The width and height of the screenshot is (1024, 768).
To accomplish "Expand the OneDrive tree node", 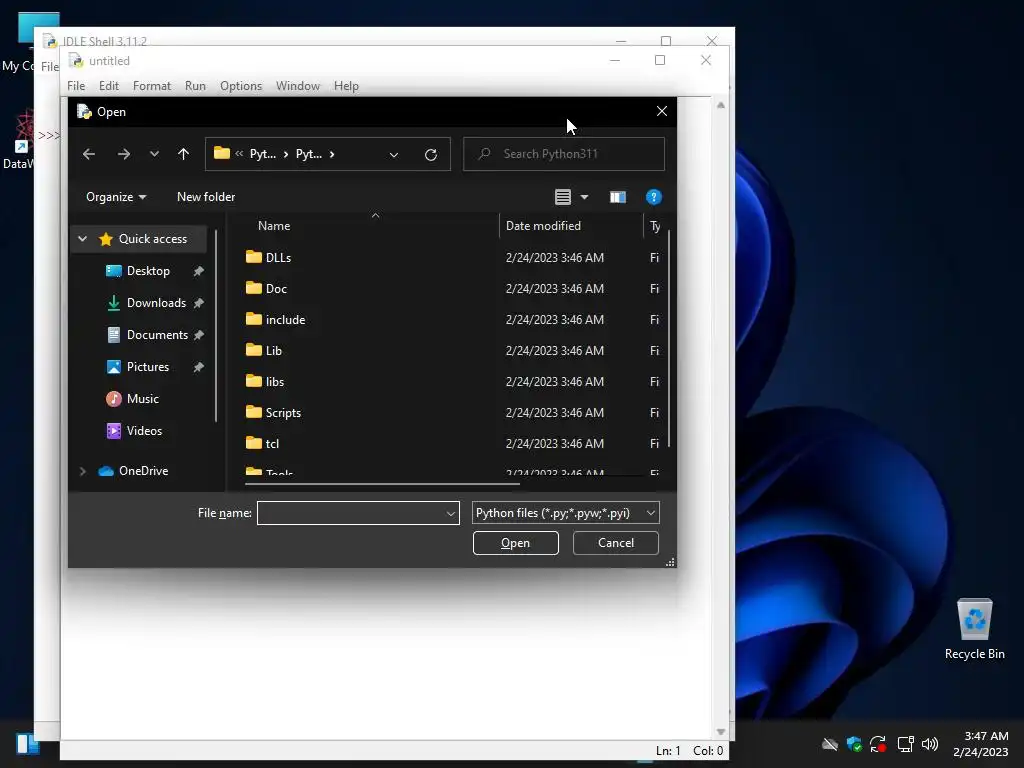I will pyautogui.click(x=82, y=471).
